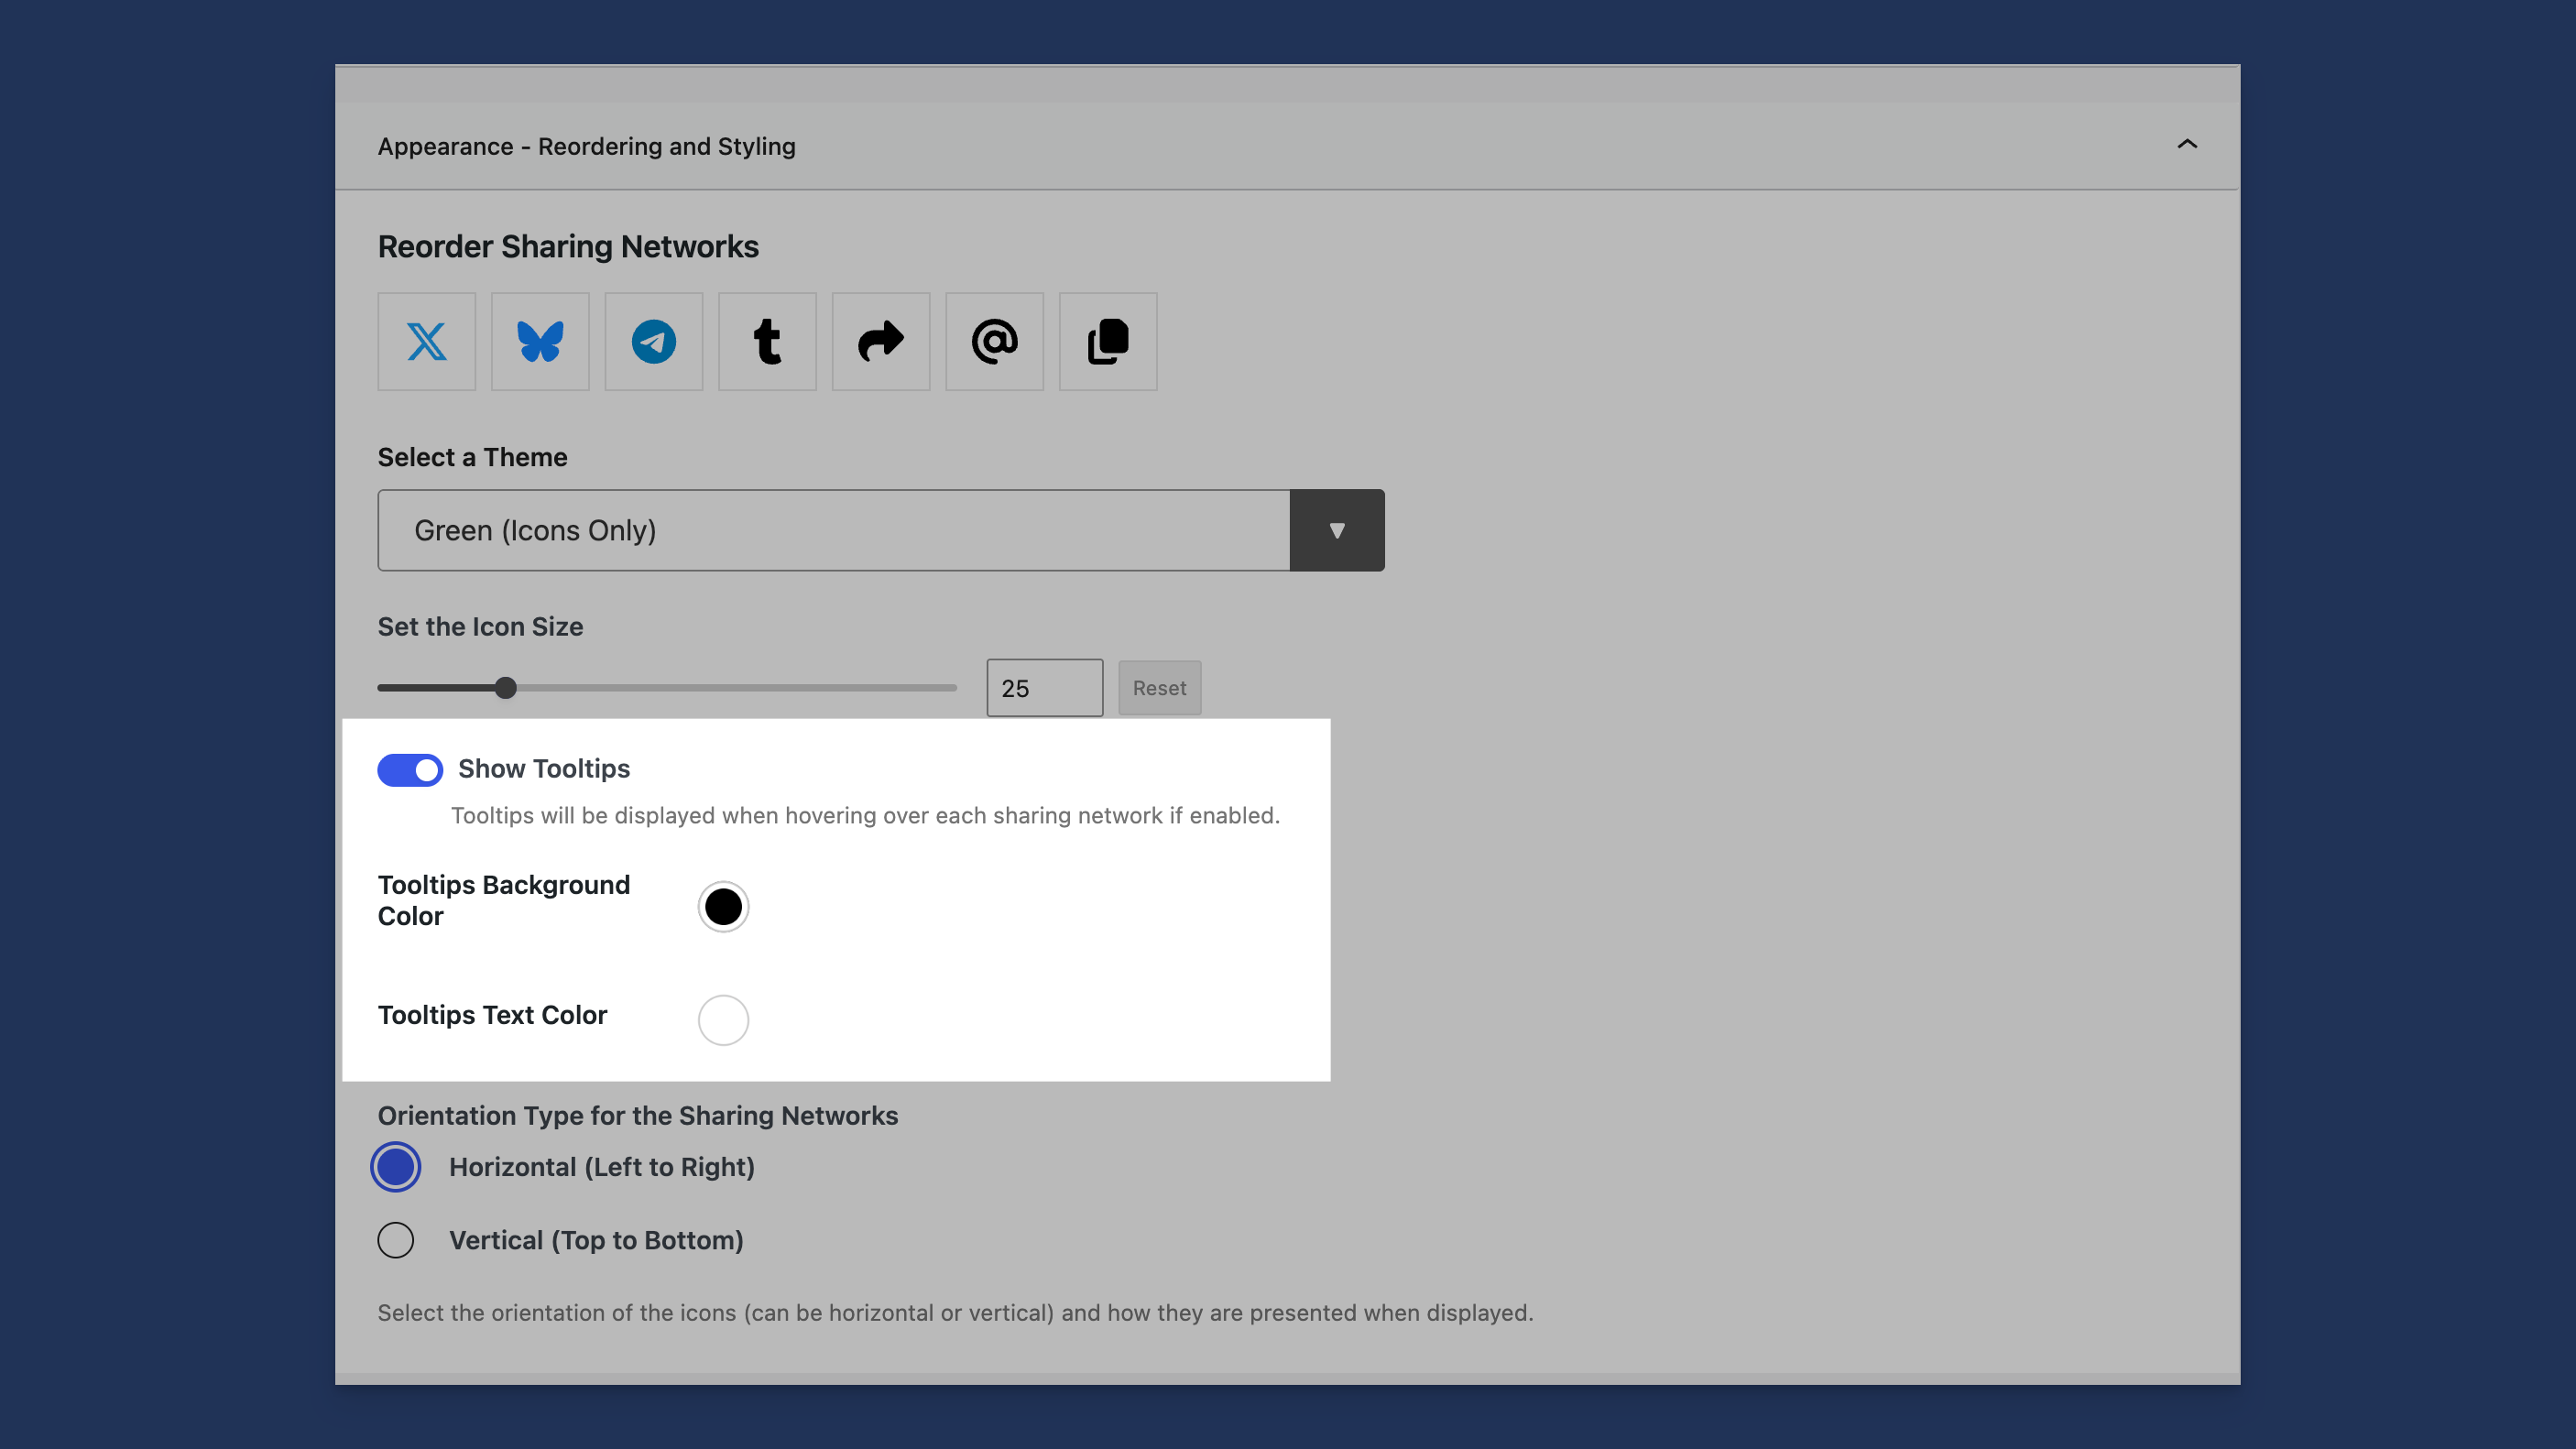Click the icon size slider handle
The width and height of the screenshot is (2576, 1449).
coord(506,688)
